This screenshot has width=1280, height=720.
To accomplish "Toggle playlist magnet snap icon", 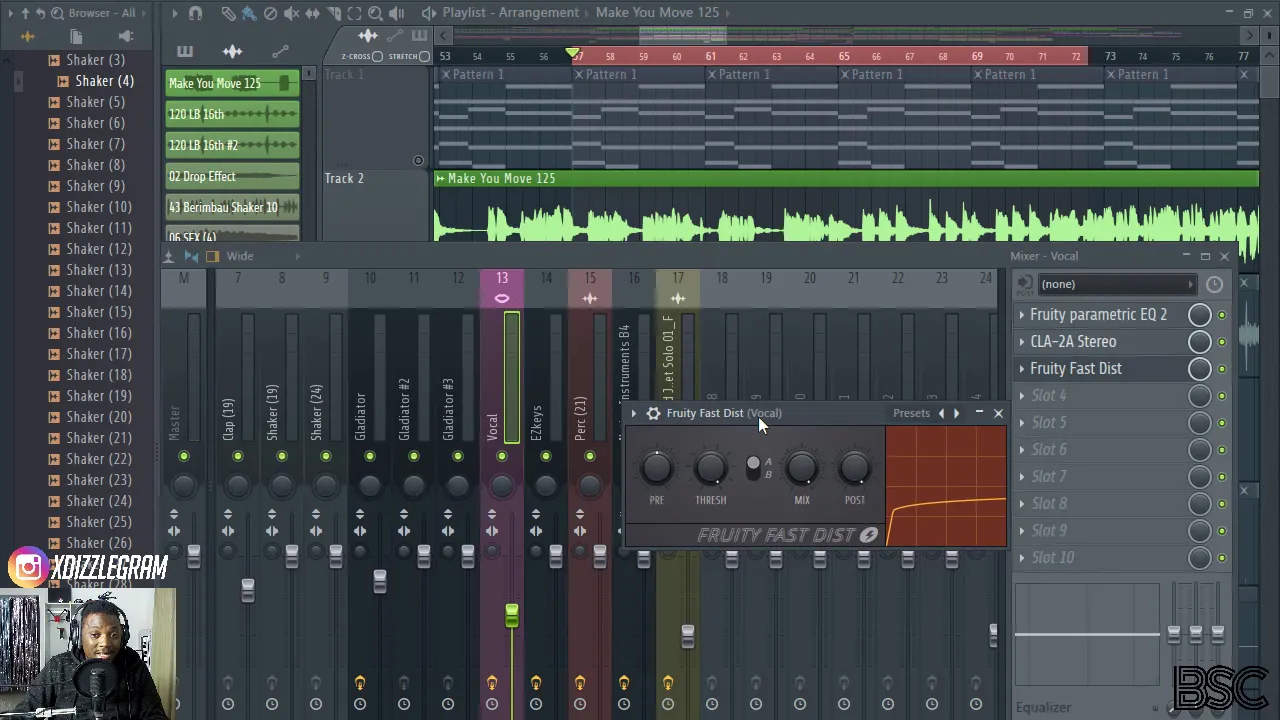I will click(x=195, y=13).
